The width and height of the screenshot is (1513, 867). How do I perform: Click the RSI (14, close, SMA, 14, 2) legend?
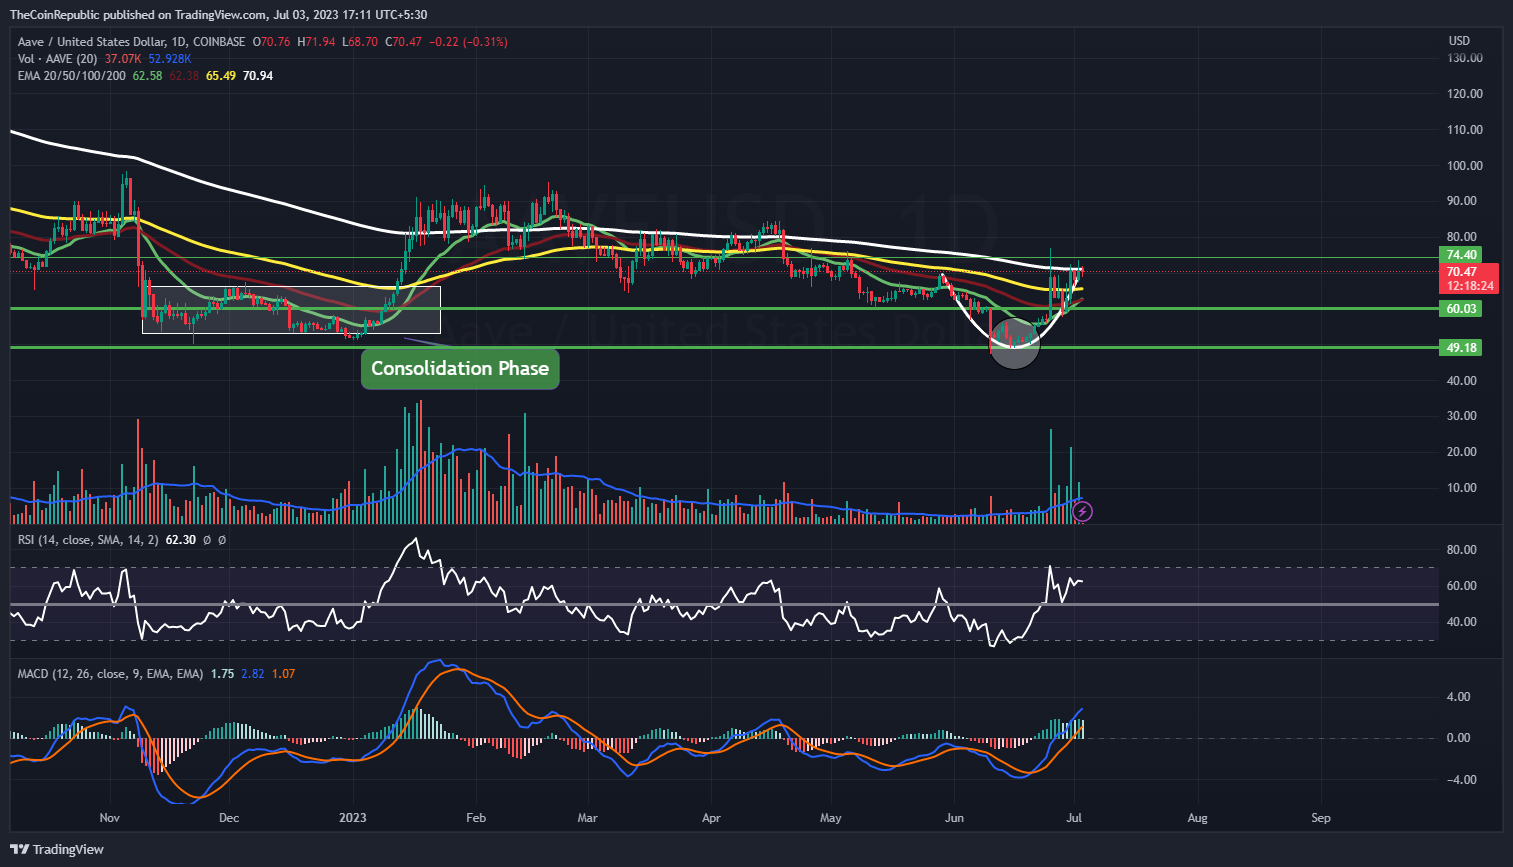tap(88, 540)
